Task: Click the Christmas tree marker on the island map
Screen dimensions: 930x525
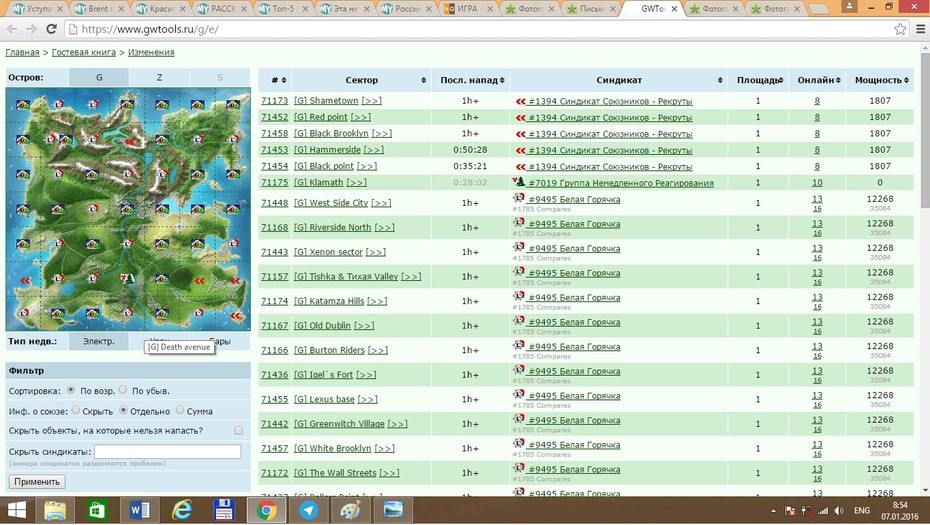Action: coord(127,277)
